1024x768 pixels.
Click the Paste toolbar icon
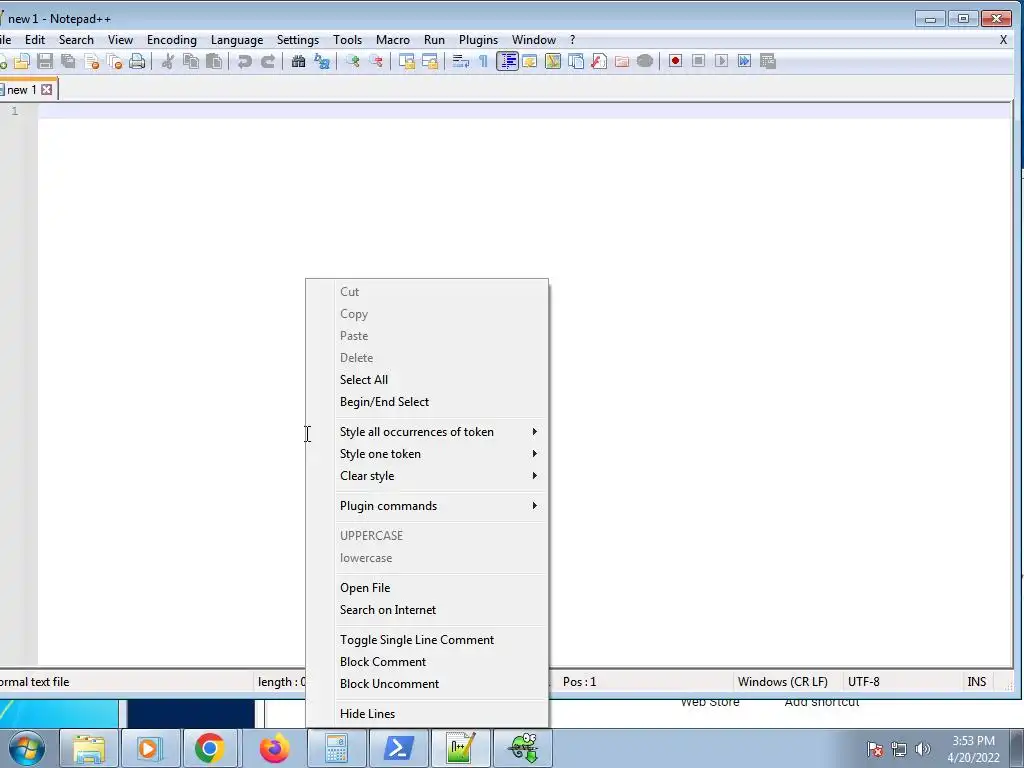[214, 61]
